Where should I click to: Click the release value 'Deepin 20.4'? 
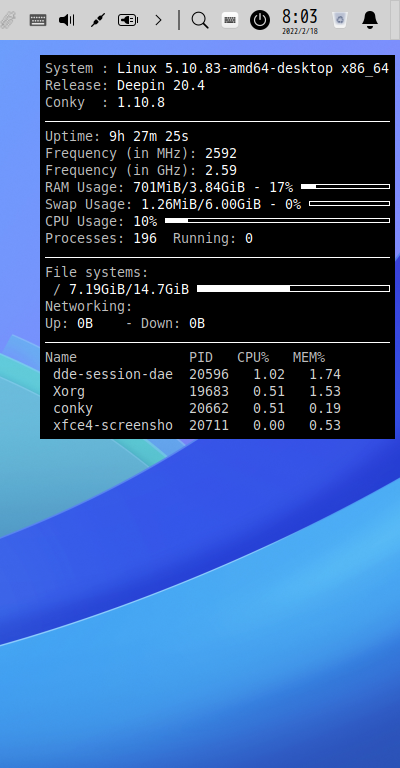coord(161,85)
